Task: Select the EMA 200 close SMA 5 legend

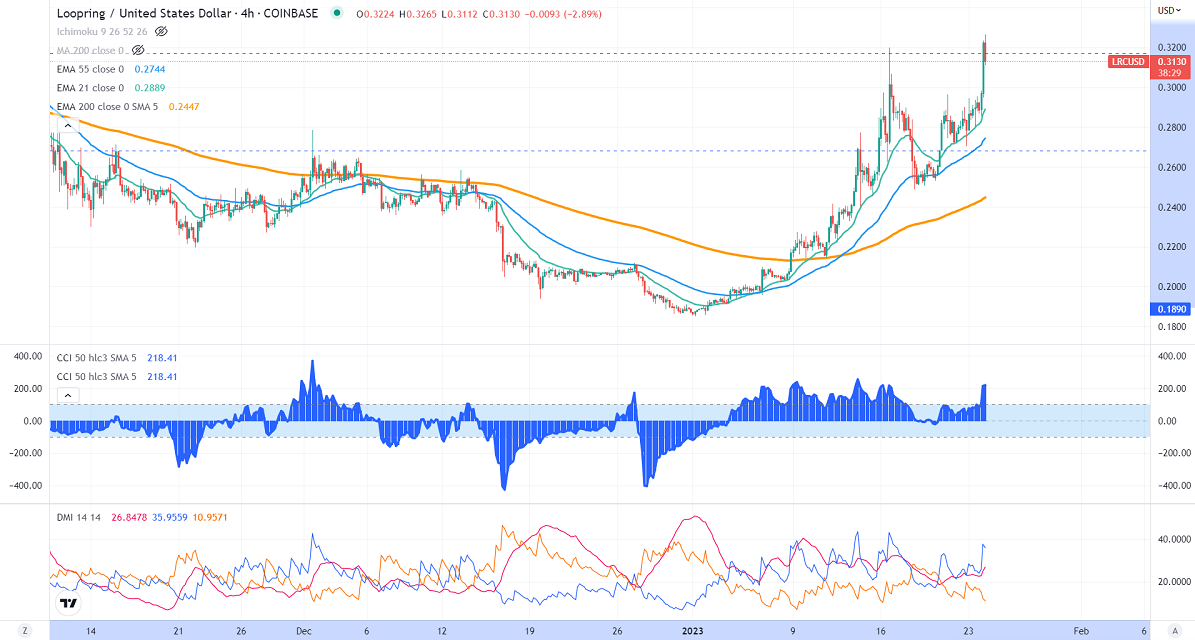Action: pyautogui.click(x=108, y=106)
